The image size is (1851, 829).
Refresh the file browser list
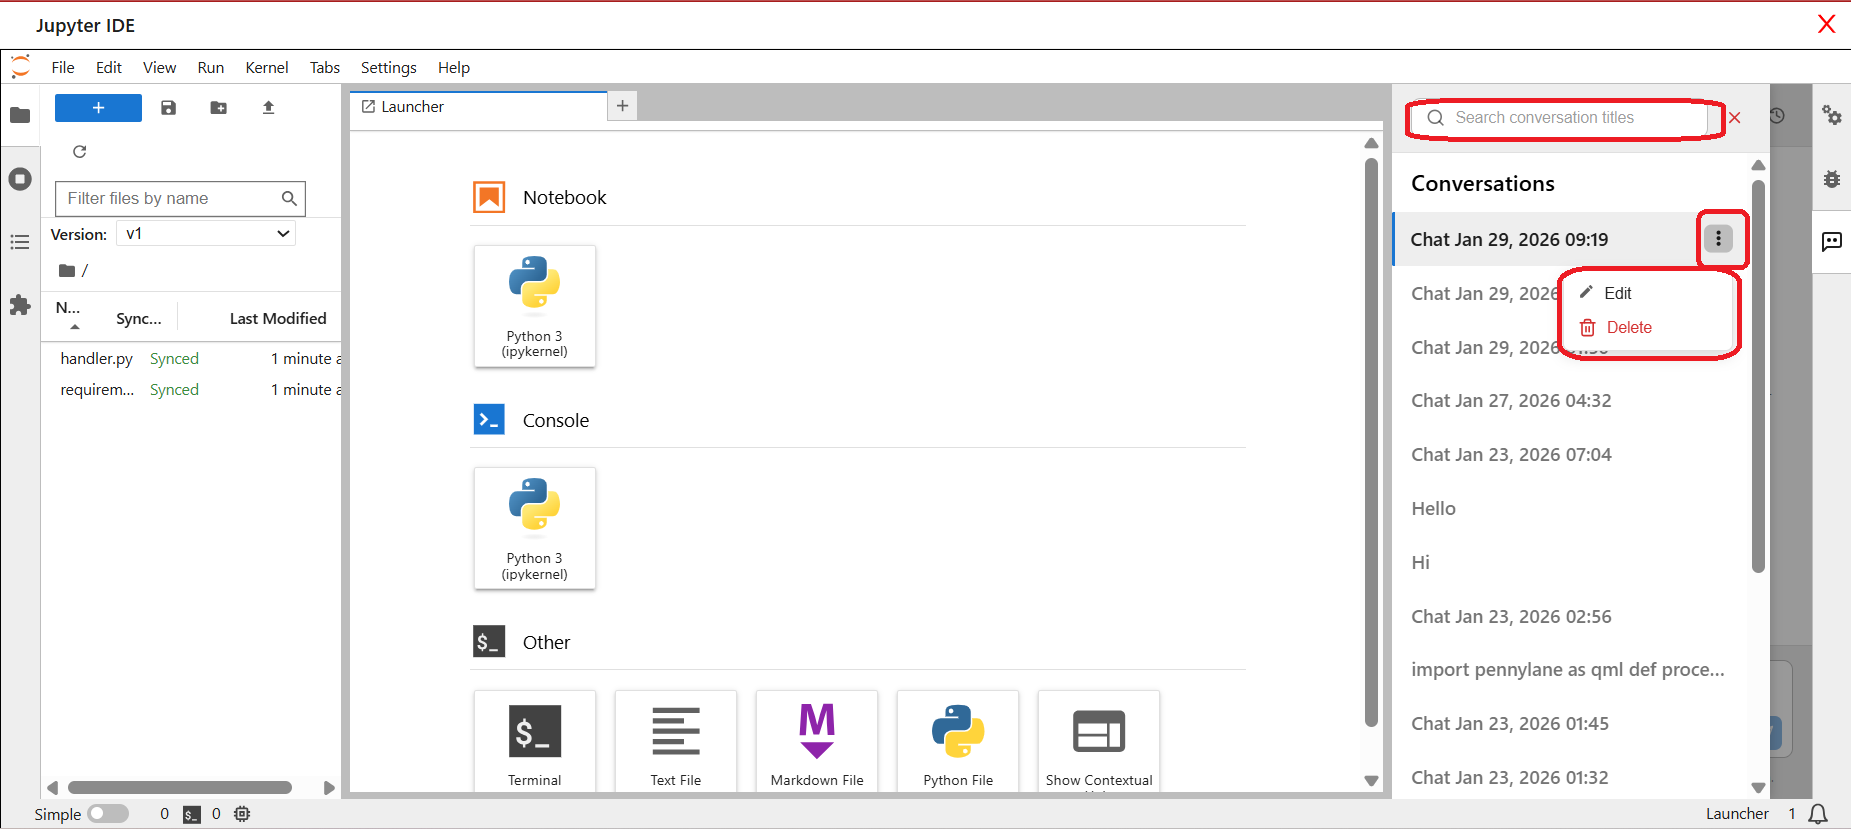coord(80,152)
